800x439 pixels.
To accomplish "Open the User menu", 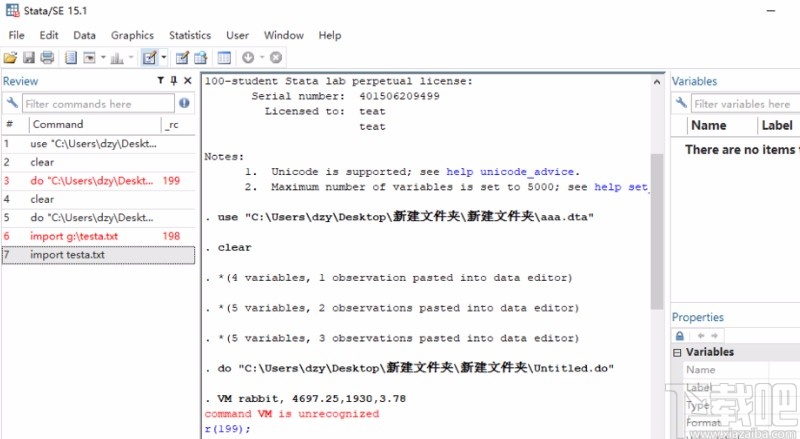I will [237, 35].
